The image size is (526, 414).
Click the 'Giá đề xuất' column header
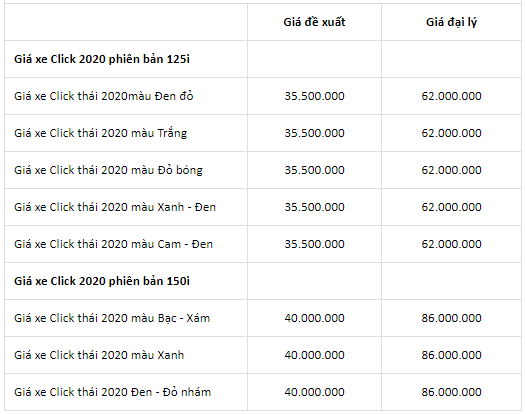314,22
